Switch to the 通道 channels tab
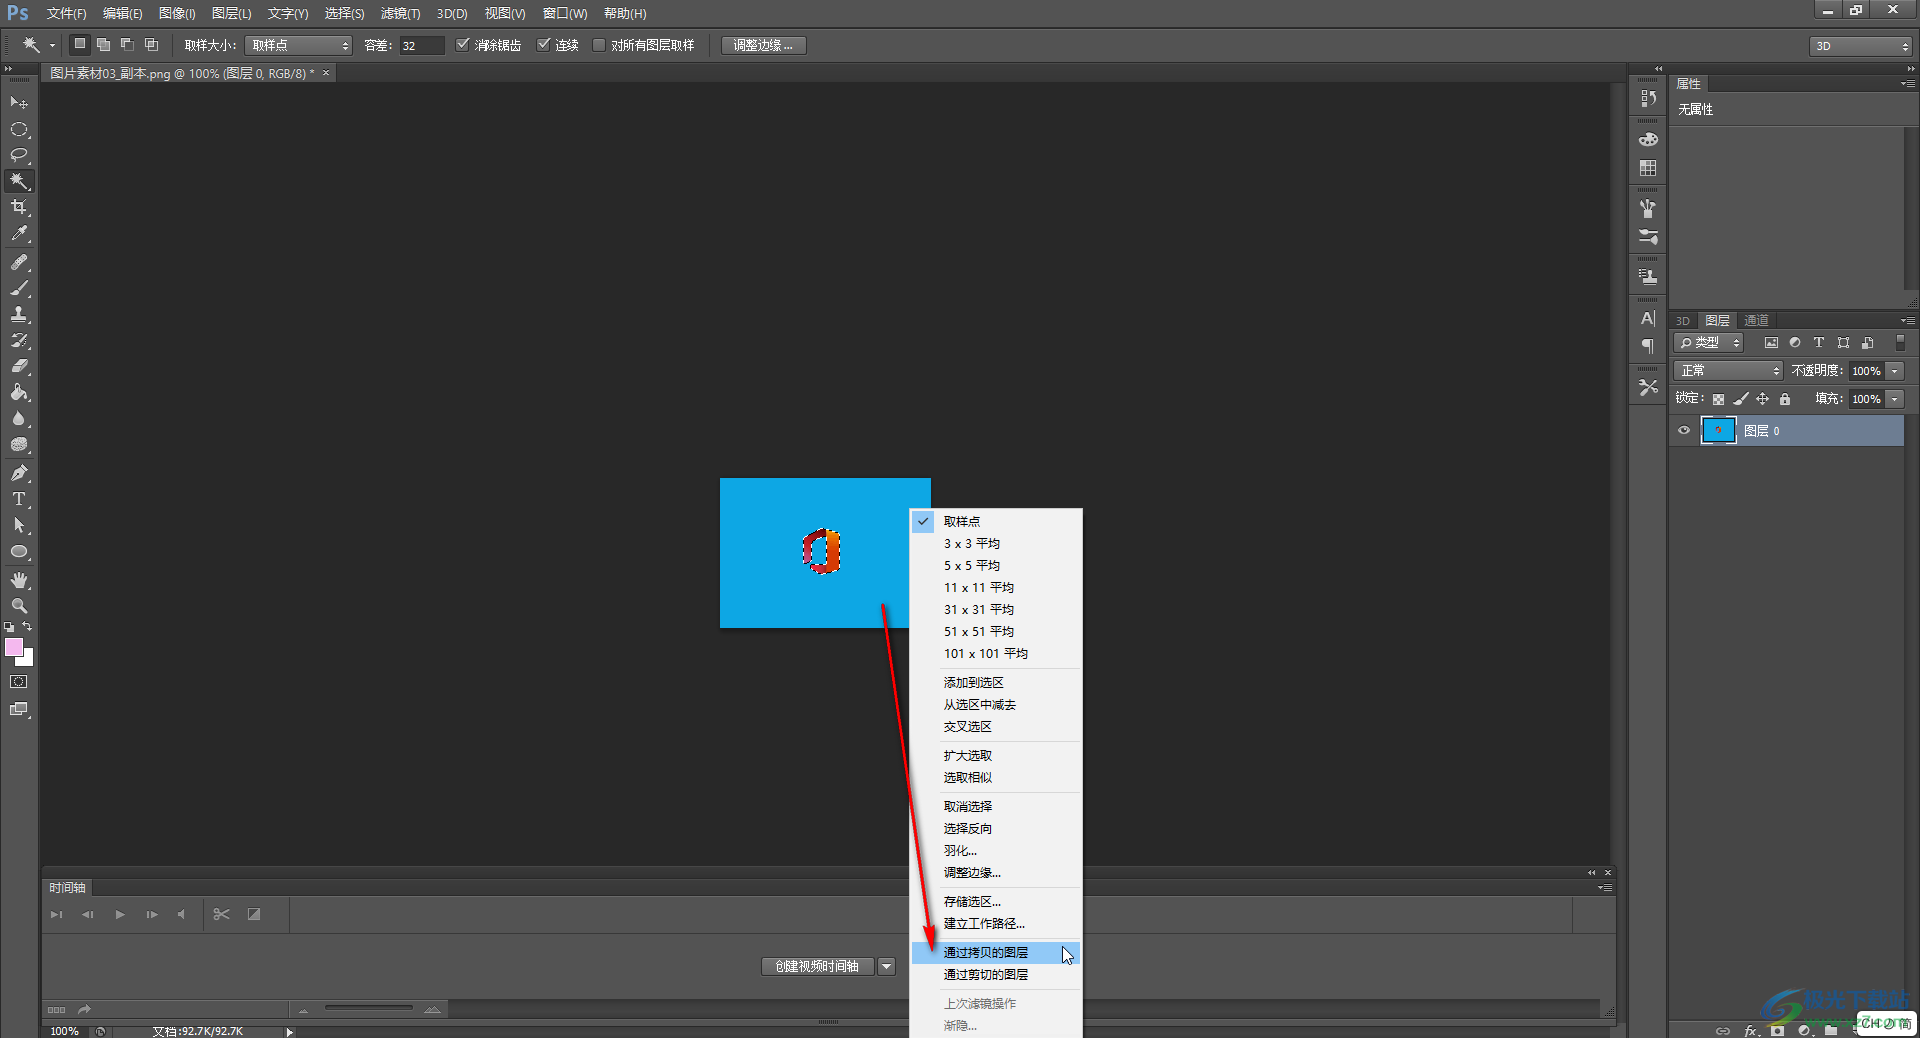The height and width of the screenshot is (1038, 1920). click(1756, 321)
